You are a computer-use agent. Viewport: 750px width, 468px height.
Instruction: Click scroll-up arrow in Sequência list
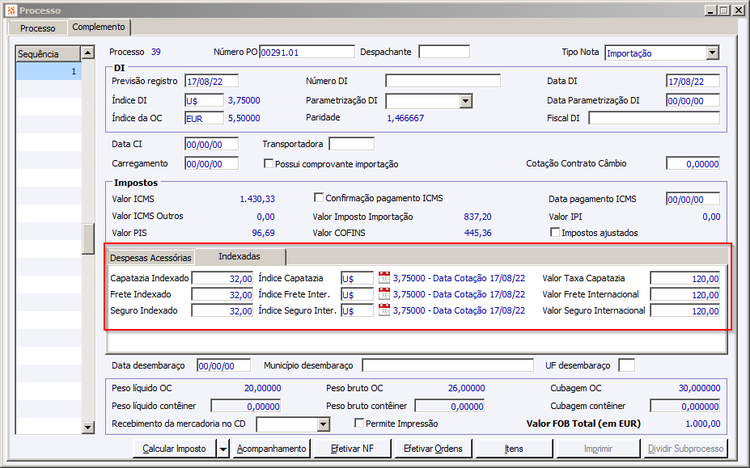[x=88, y=53]
